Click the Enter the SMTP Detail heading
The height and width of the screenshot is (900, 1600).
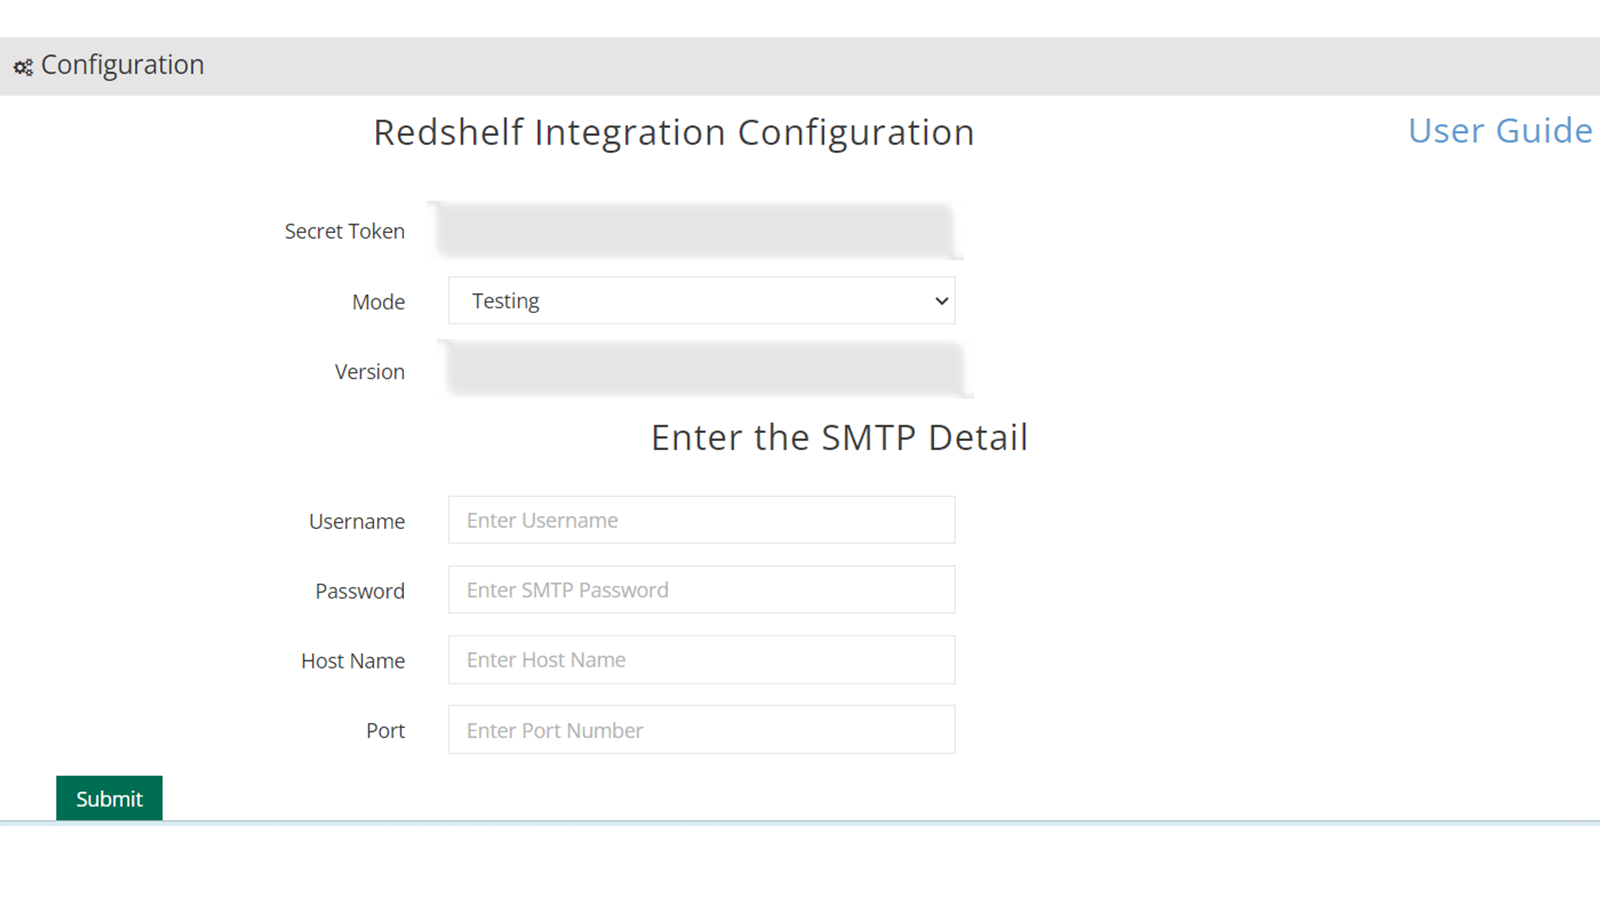coord(839,437)
